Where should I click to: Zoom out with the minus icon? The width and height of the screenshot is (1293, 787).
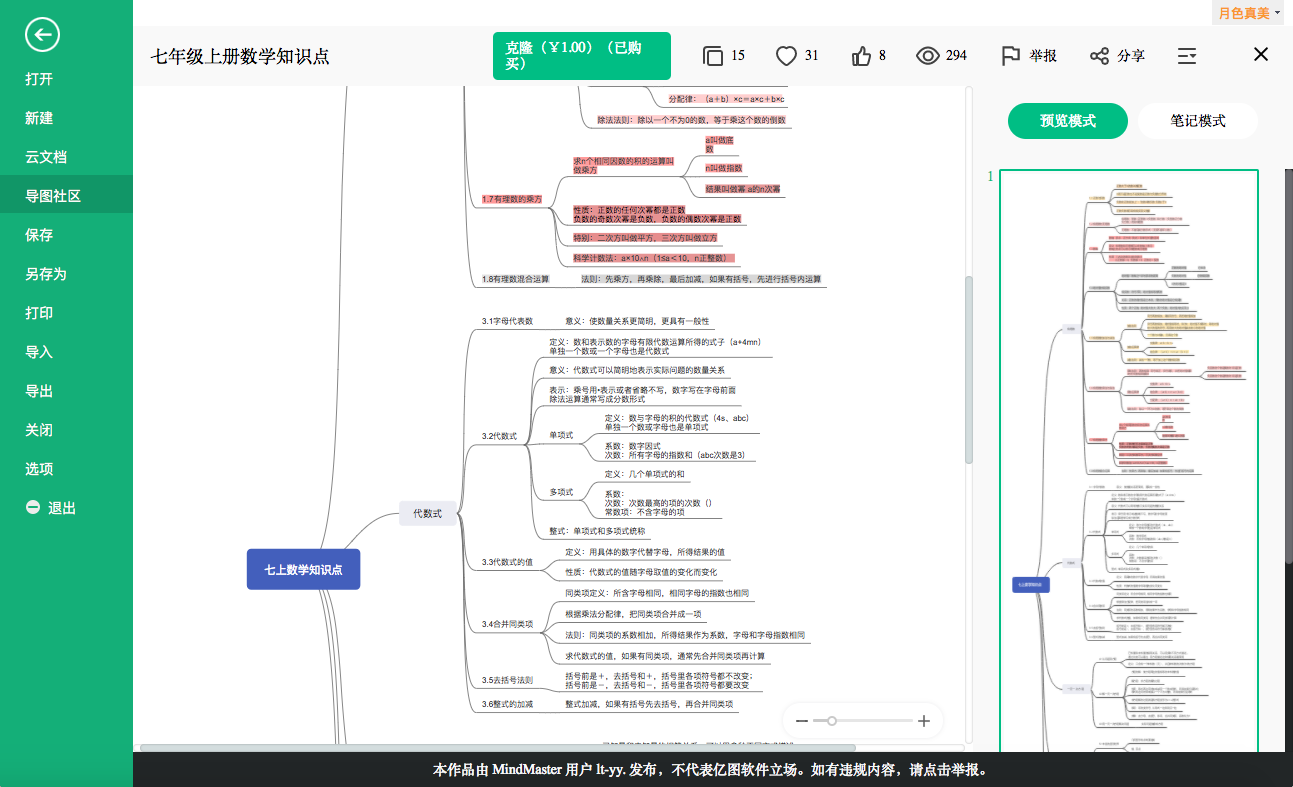(802, 721)
